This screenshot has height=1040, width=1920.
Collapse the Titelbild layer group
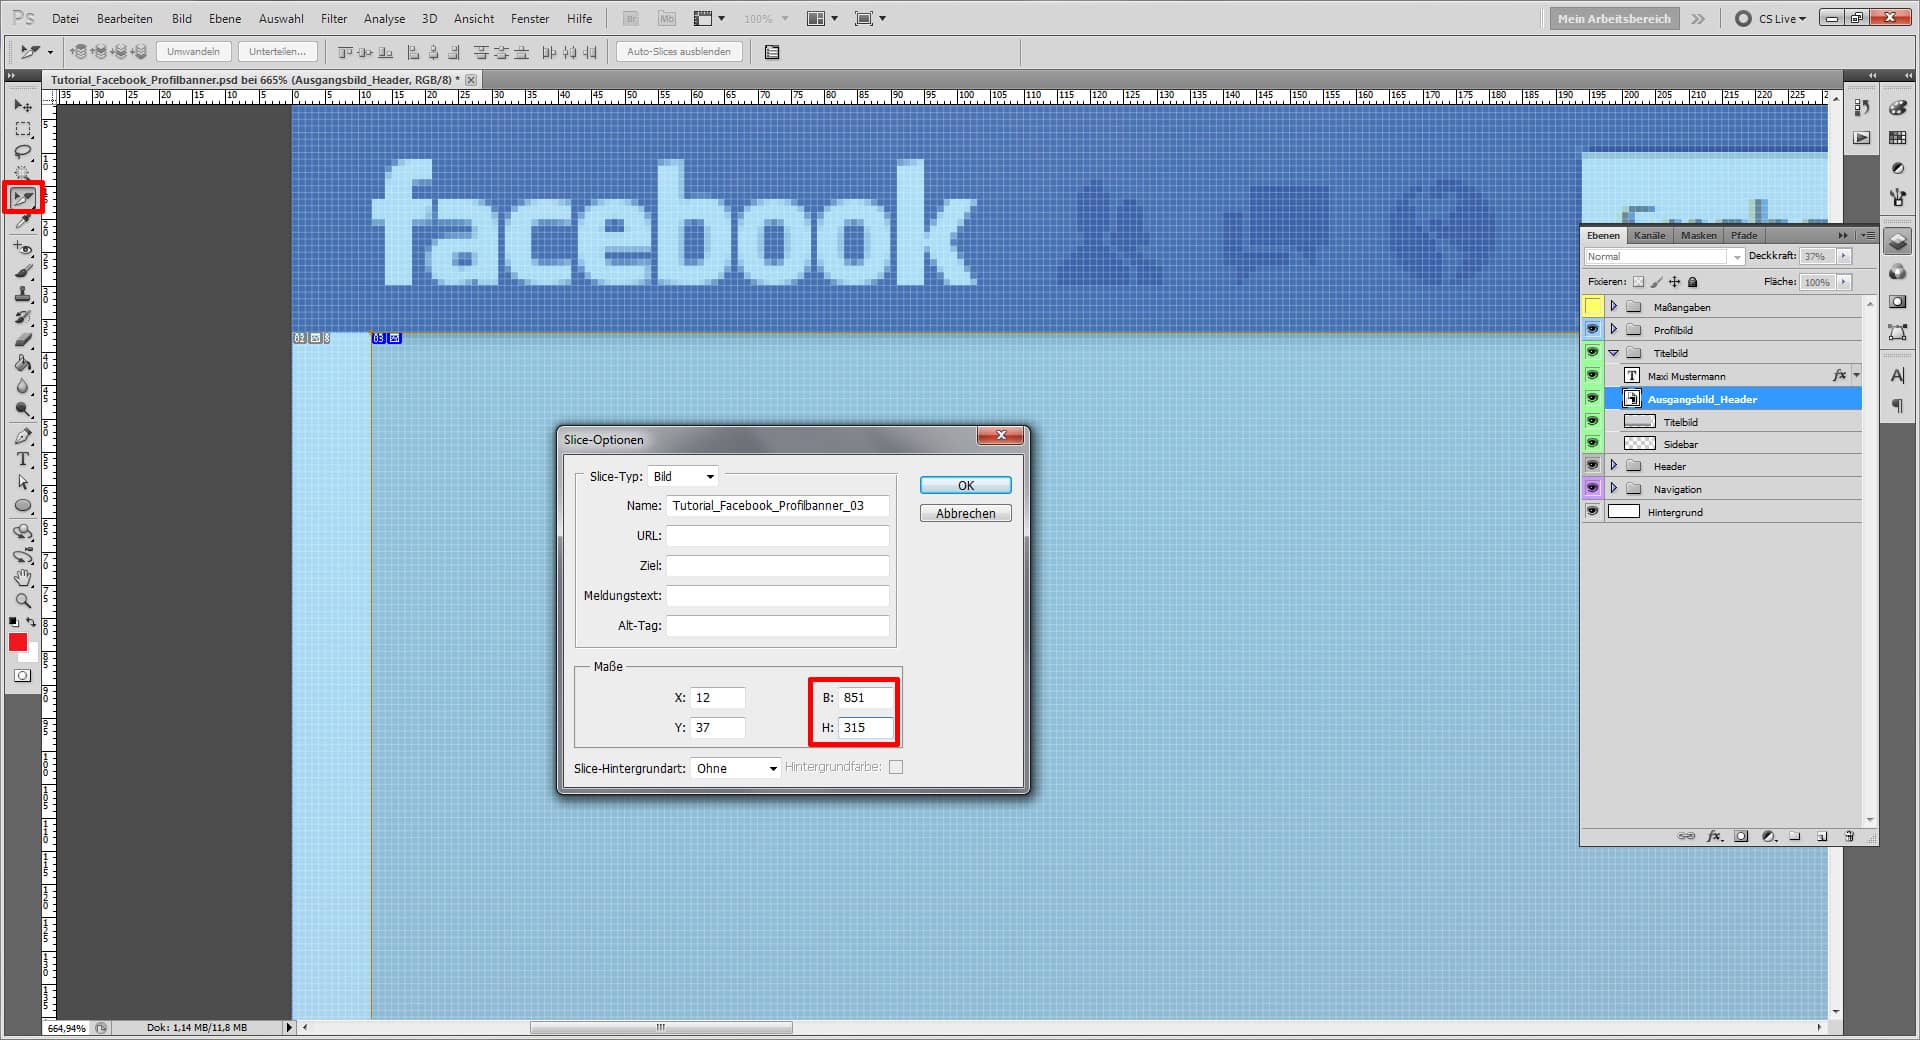click(x=1614, y=352)
